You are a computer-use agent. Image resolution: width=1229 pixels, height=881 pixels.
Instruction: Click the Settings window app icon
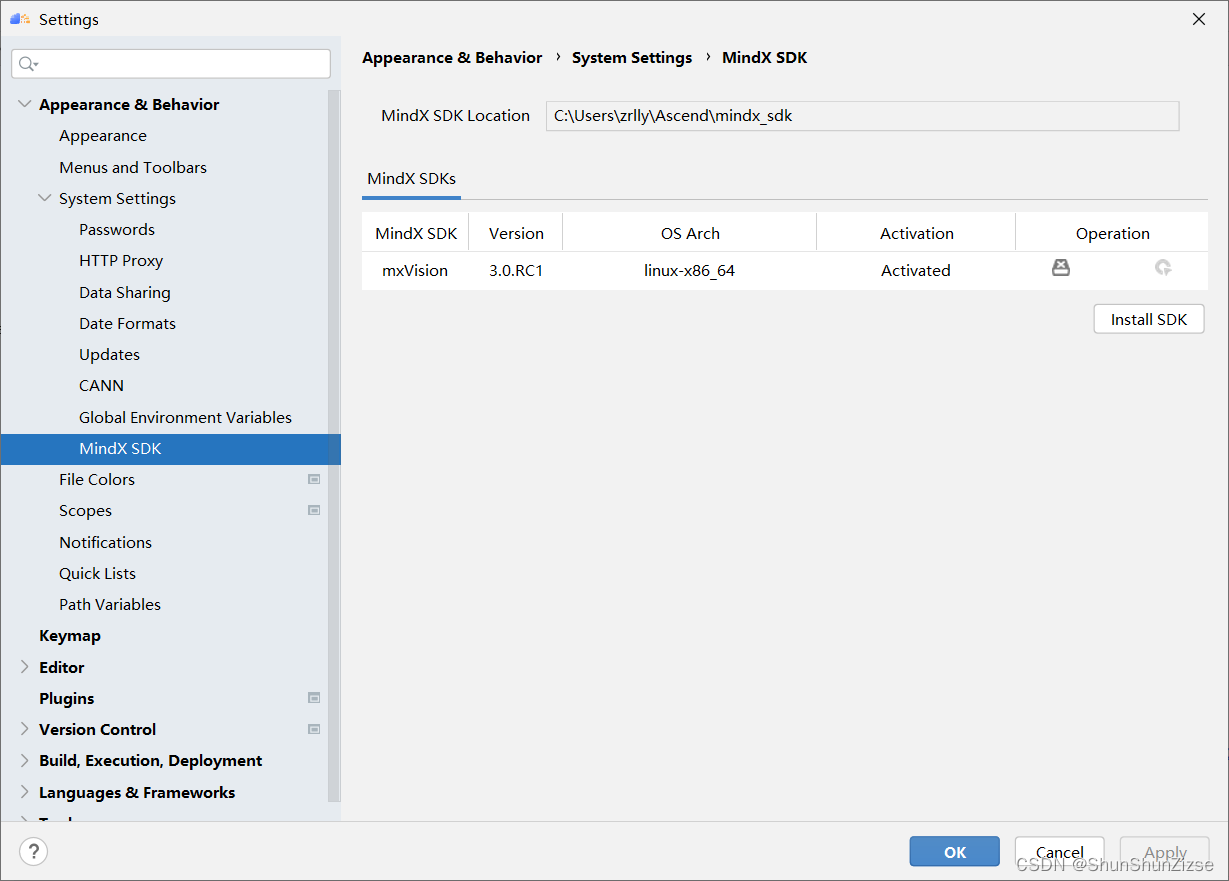pos(20,19)
